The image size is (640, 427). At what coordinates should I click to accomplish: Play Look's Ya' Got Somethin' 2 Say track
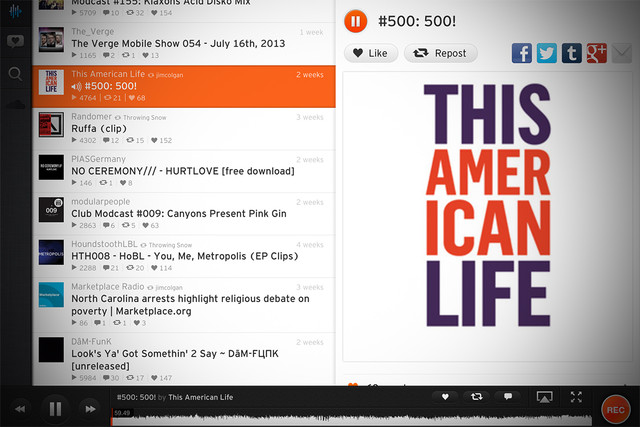tap(184, 359)
